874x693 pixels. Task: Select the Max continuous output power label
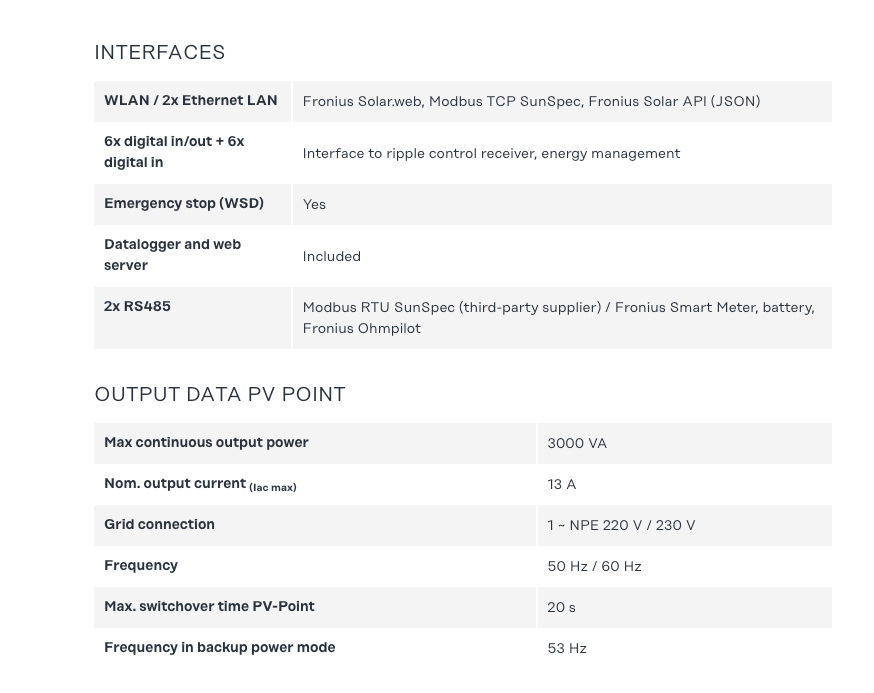(206, 442)
